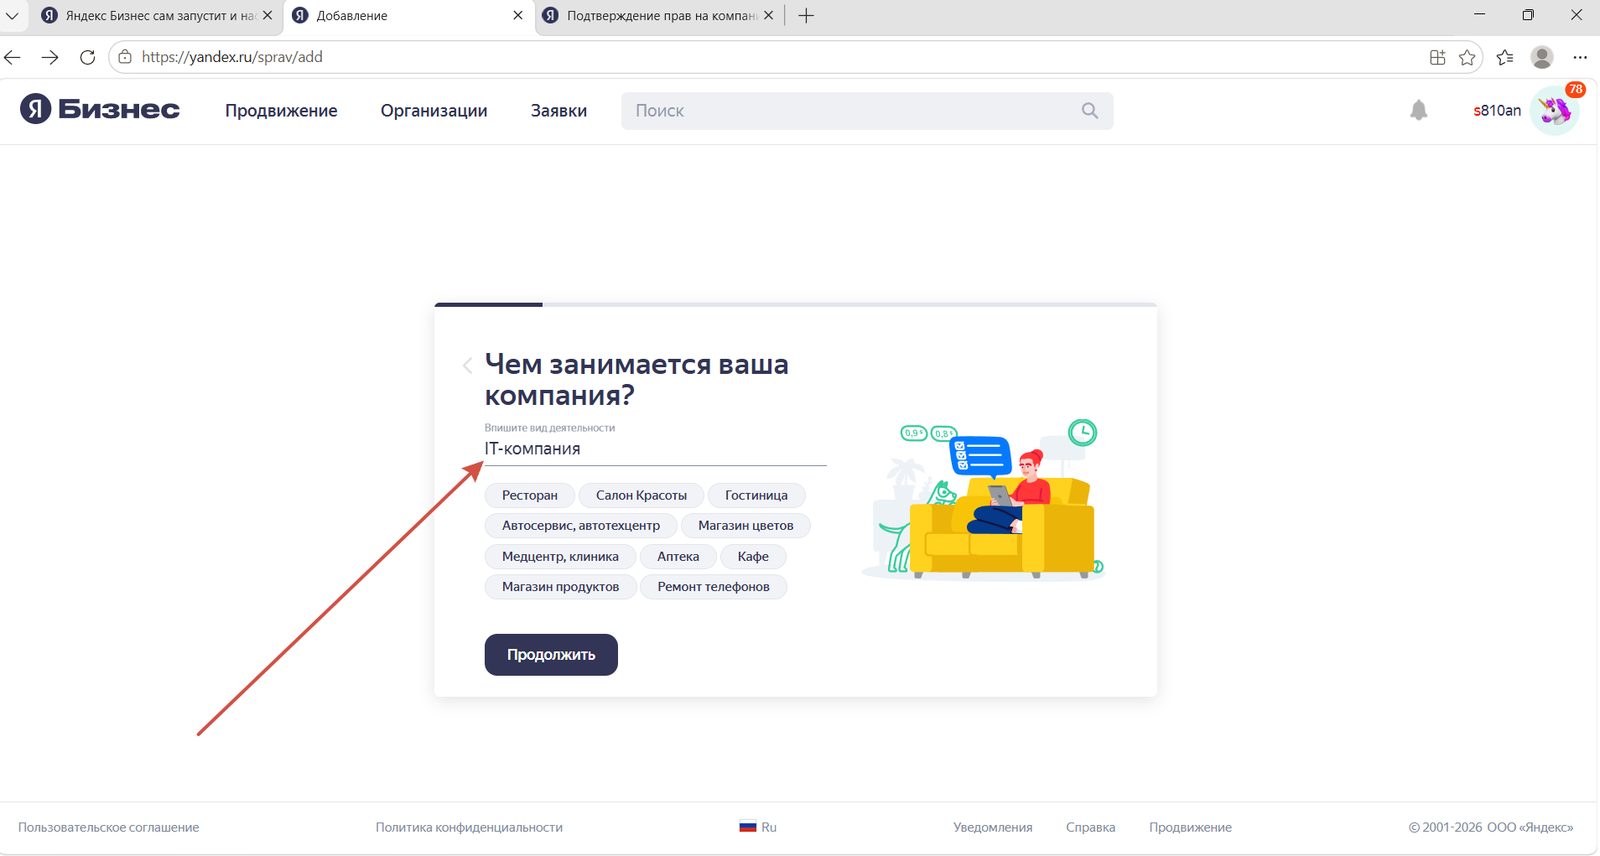Go back using the left chevron in form
The image size is (1600, 856).
pyautogui.click(x=467, y=365)
